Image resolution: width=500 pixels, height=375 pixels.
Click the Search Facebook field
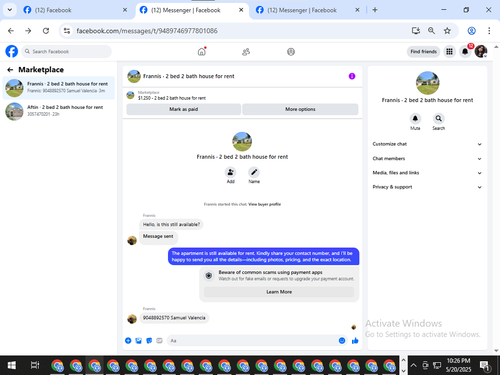pyautogui.click(x=67, y=51)
